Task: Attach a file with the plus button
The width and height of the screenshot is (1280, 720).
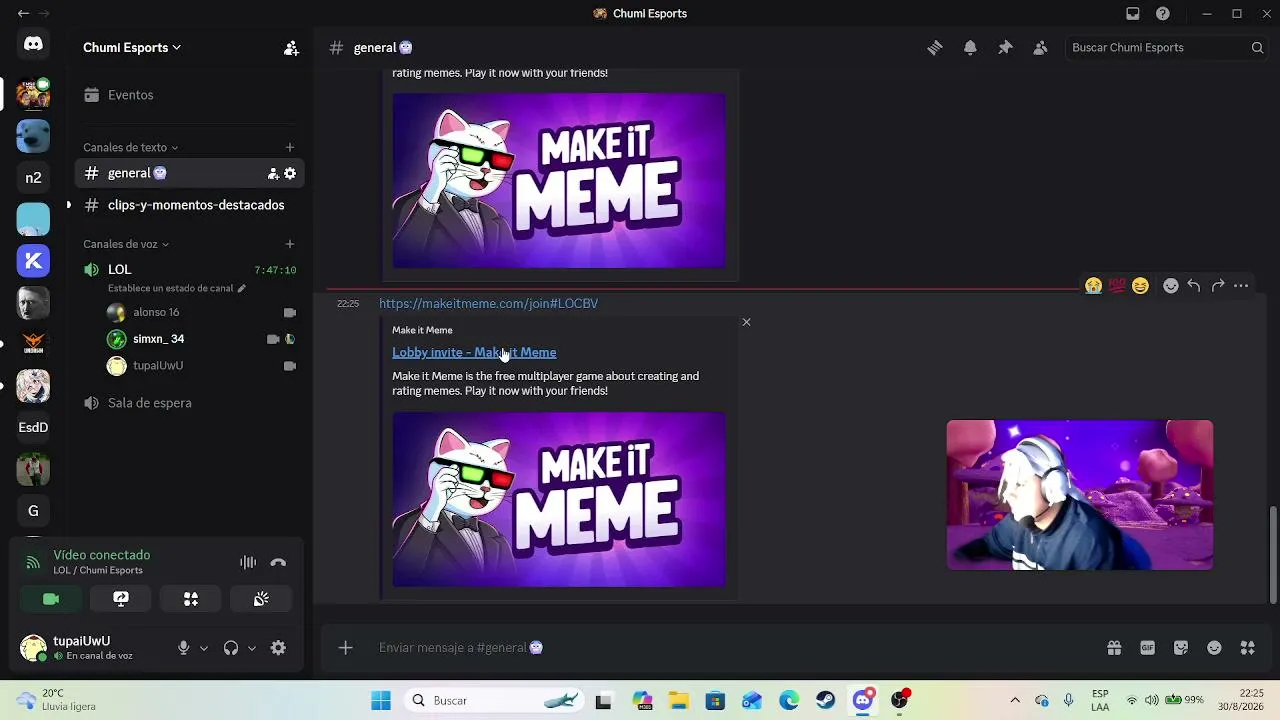Action: [345, 648]
